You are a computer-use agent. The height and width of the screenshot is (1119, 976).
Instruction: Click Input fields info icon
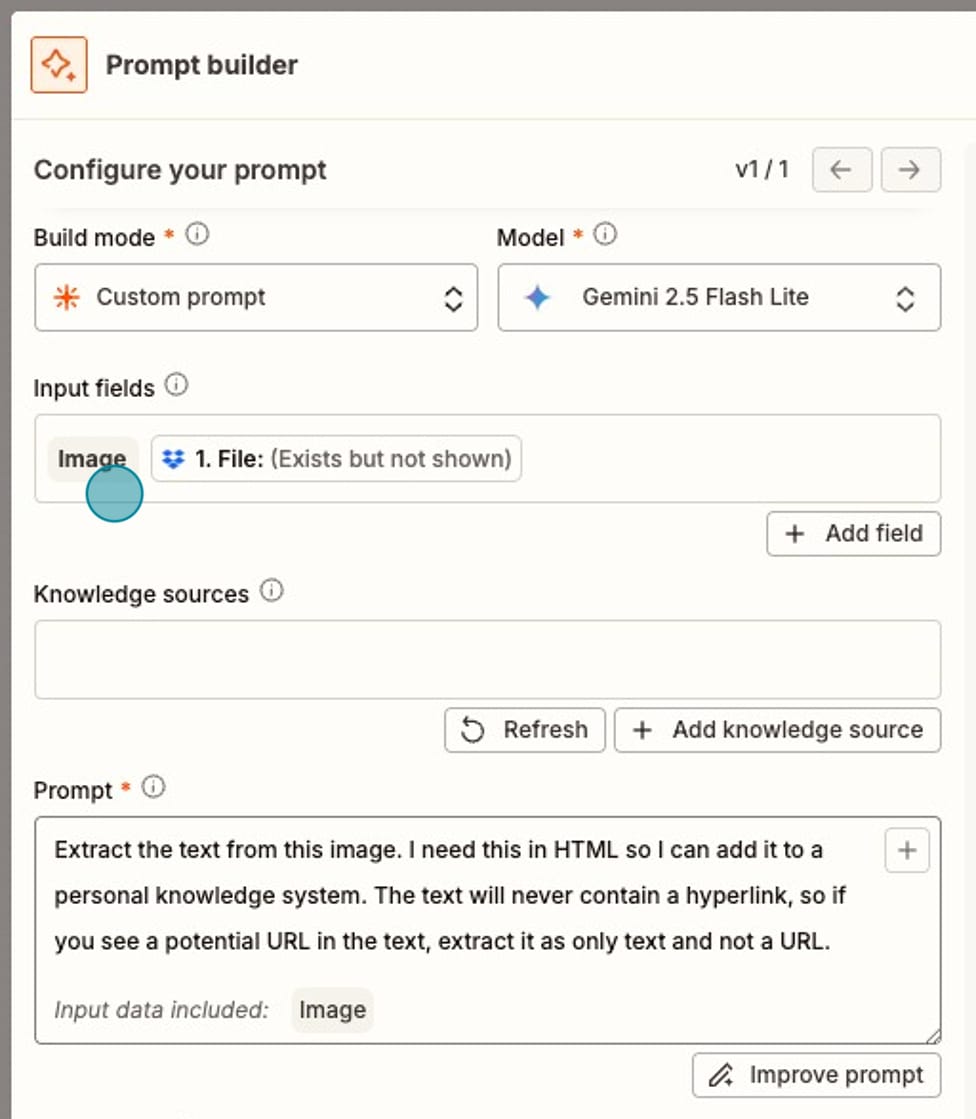click(x=176, y=385)
